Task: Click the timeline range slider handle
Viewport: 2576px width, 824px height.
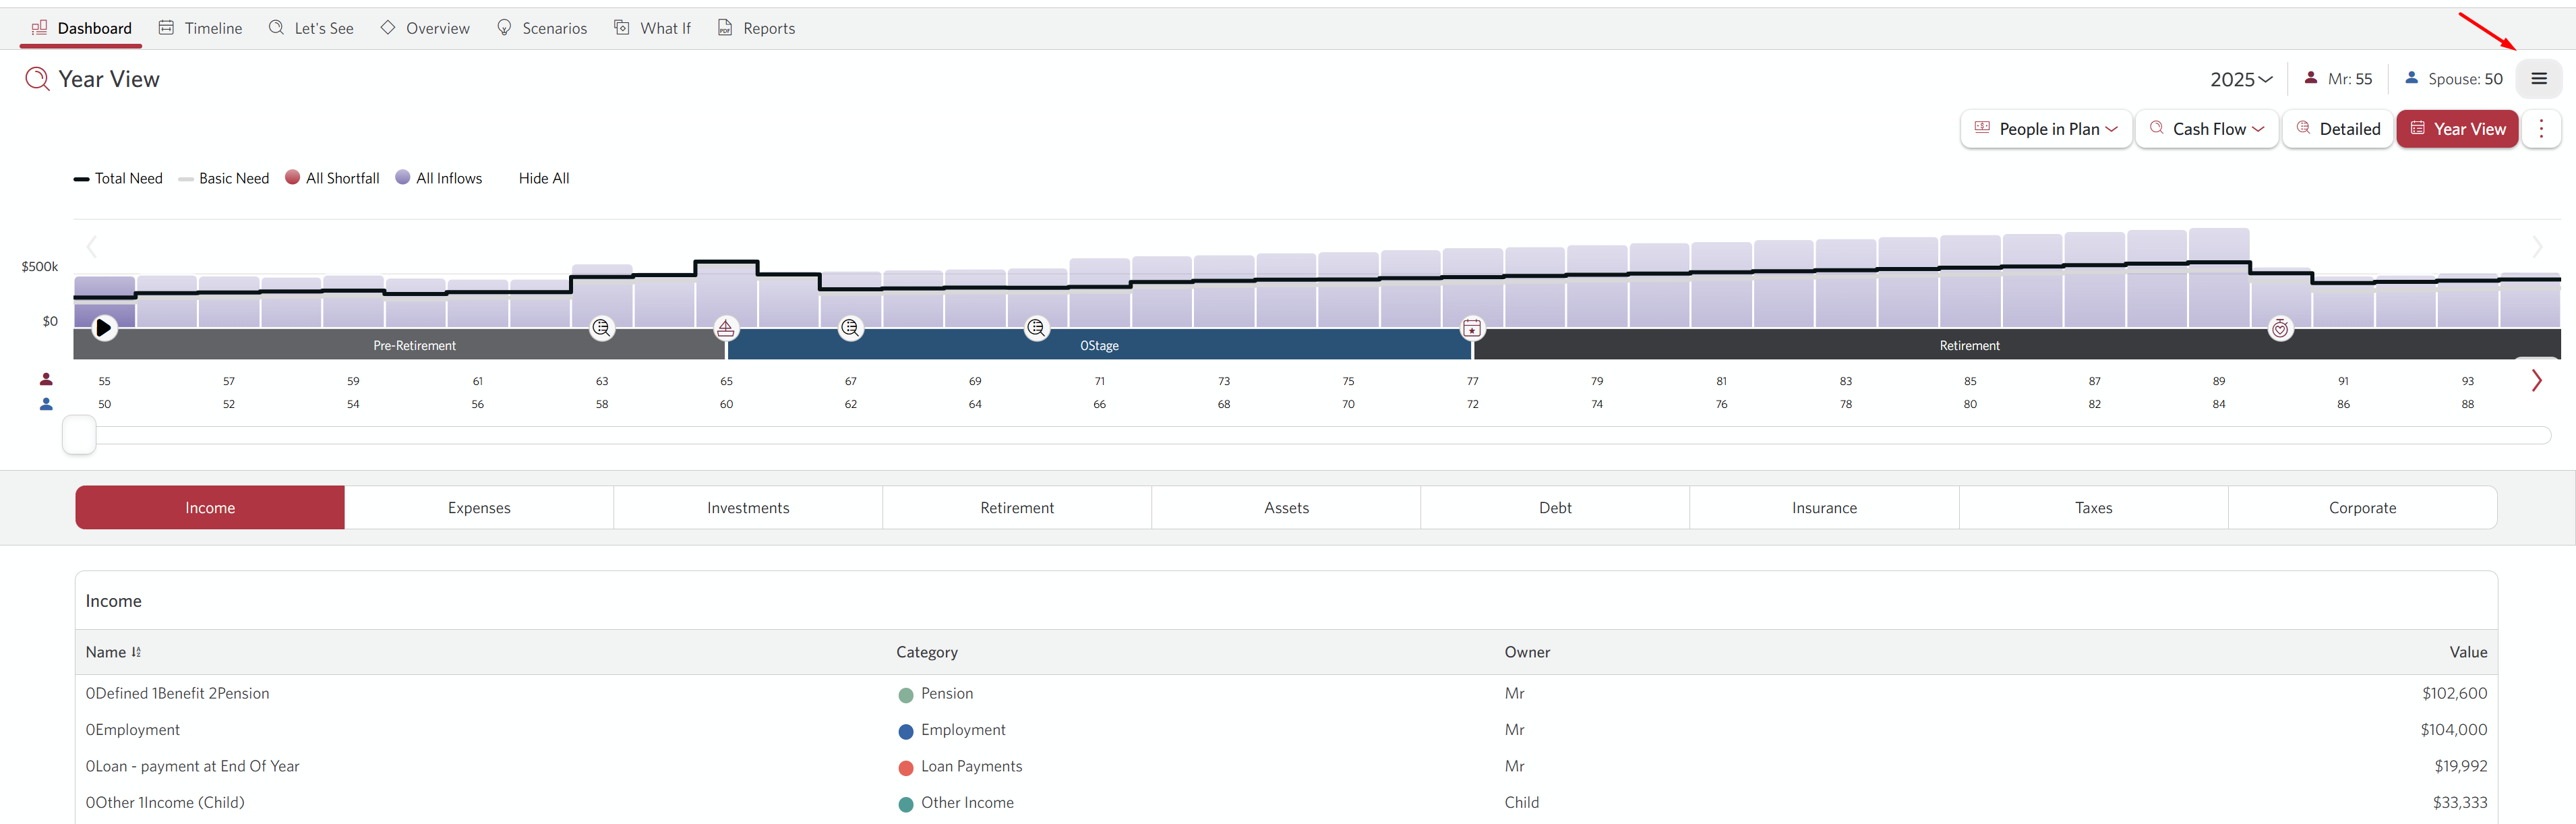Action: (79, 435)
